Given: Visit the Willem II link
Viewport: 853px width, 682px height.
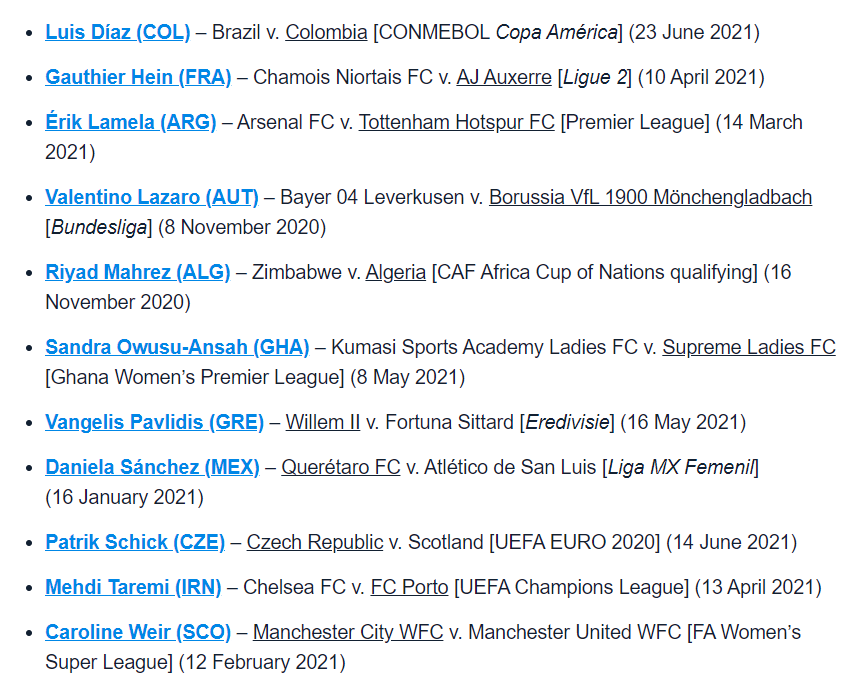Looking at the screenshot, I should 322,422.
